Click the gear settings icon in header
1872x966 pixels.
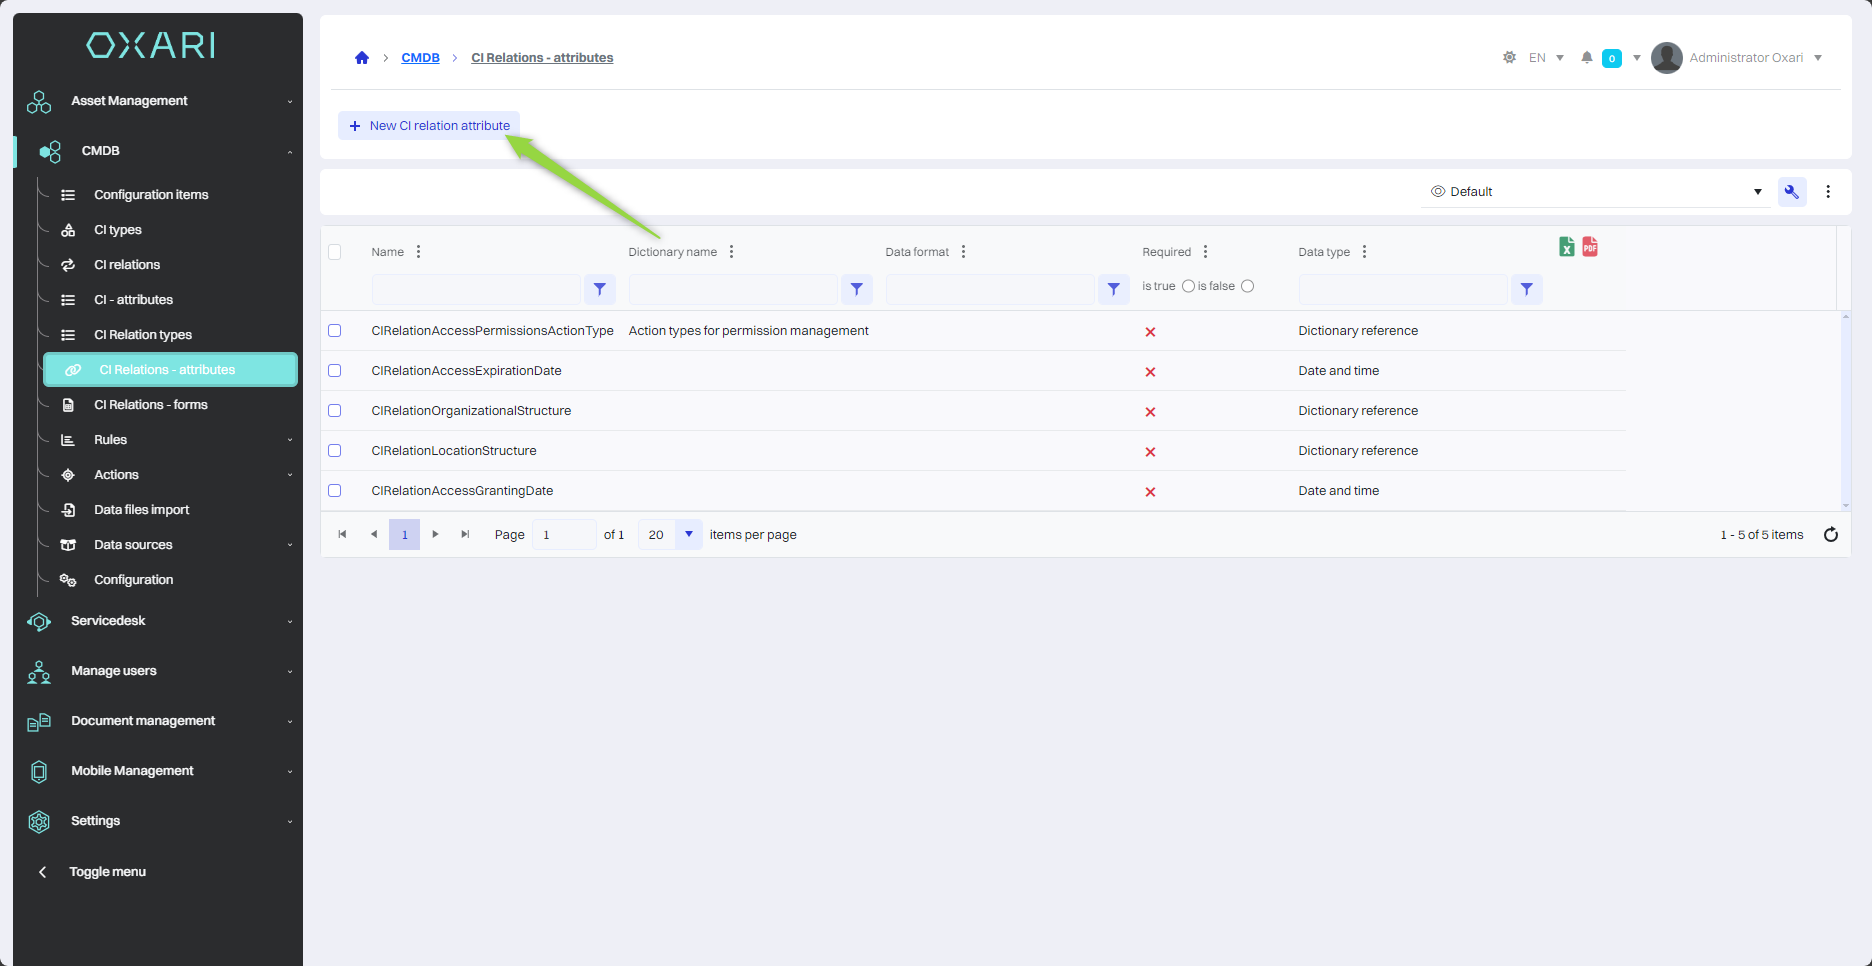coord(1509,58)
